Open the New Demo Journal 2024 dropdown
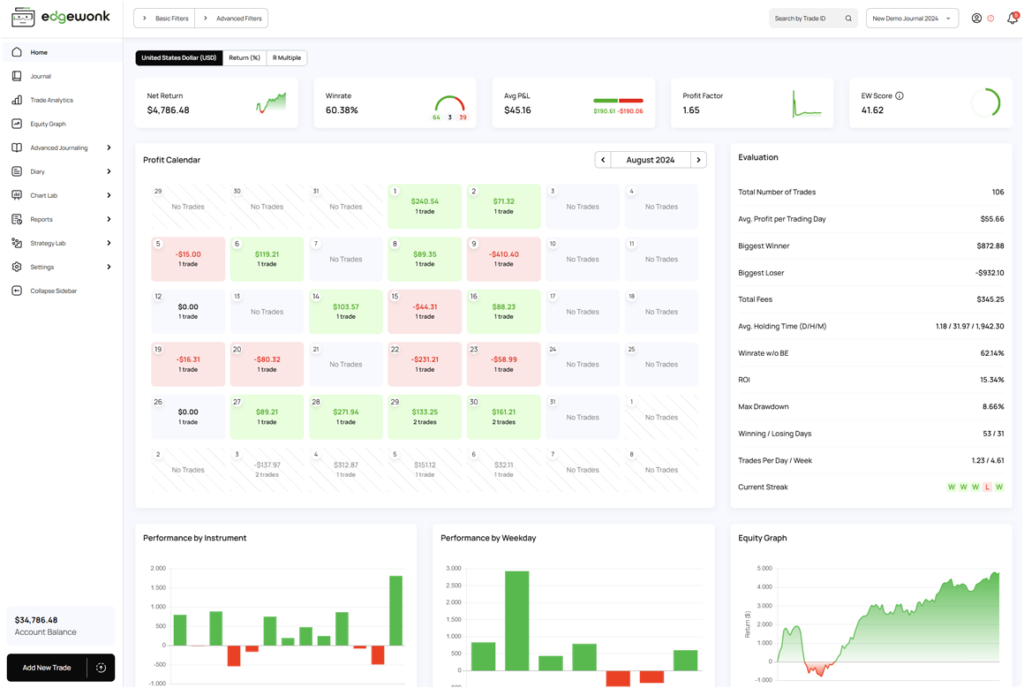This screenshot has height=688, width=1024. pos(912,18)
